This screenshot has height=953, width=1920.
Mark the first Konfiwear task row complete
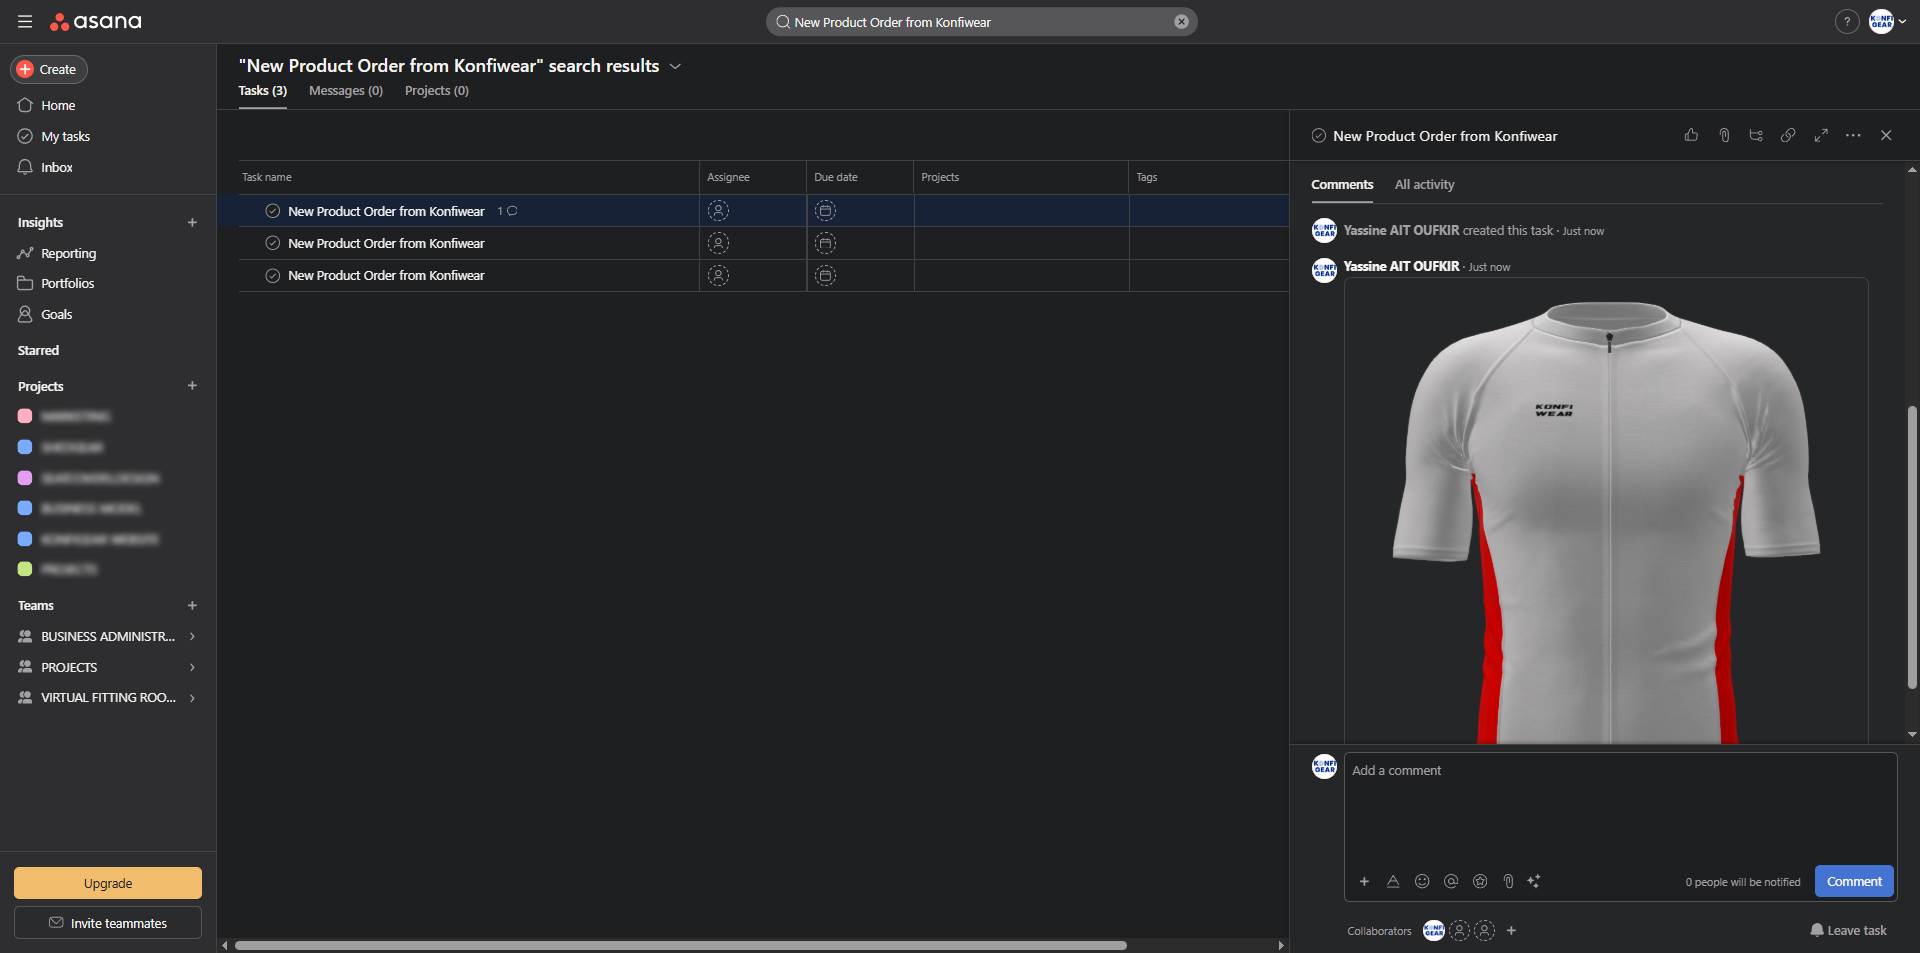tap(272, 211)
